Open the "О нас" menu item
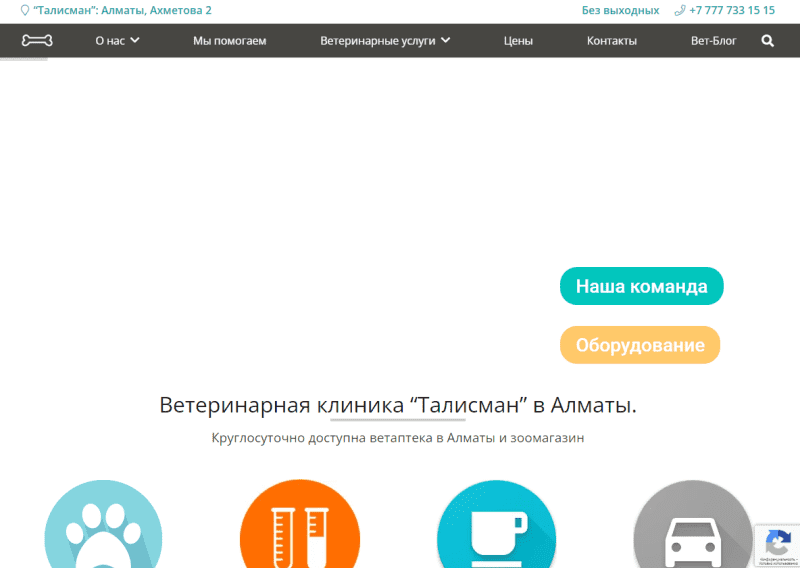Viewport: 800px width, 568px height. point(110,41)
